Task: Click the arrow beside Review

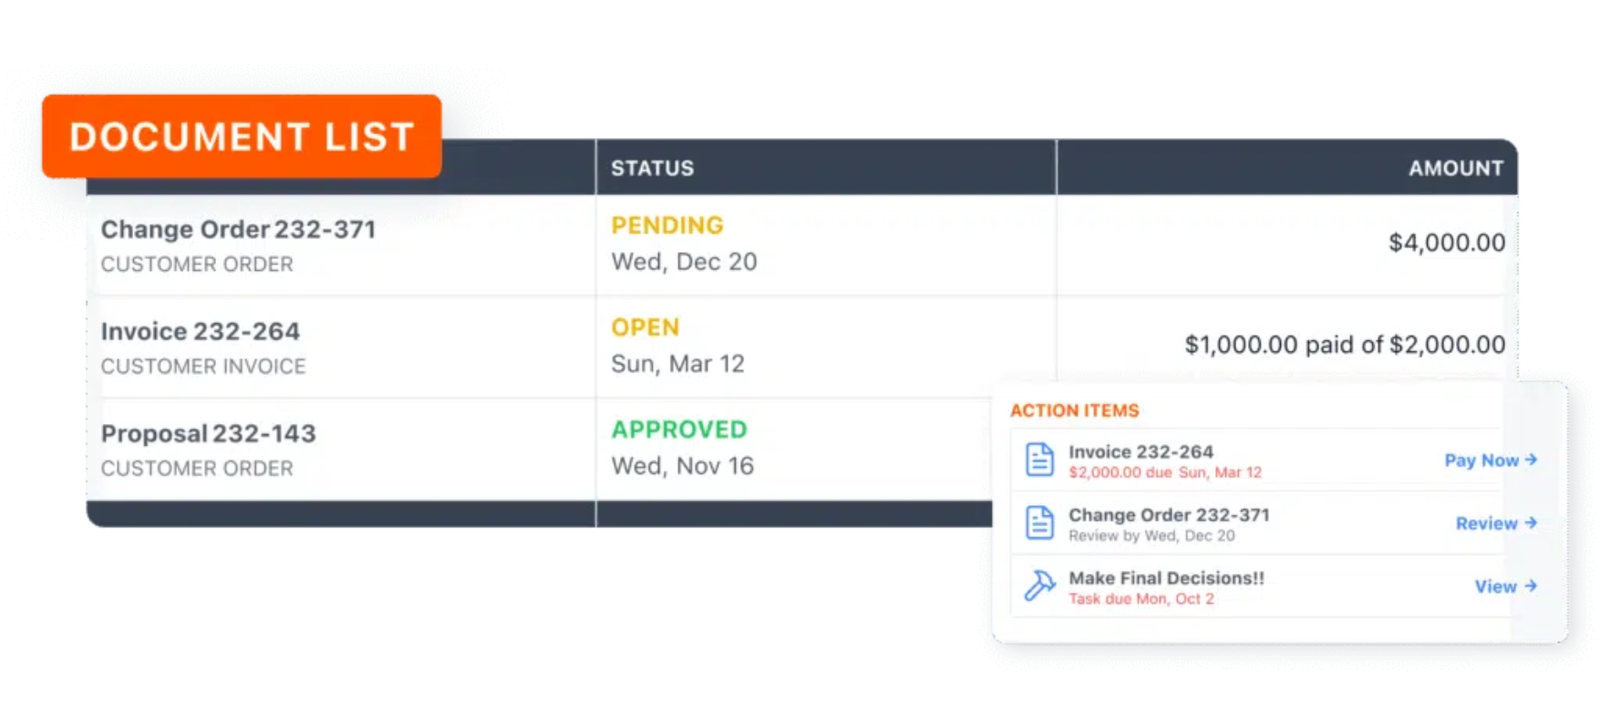Action: 1531,523
